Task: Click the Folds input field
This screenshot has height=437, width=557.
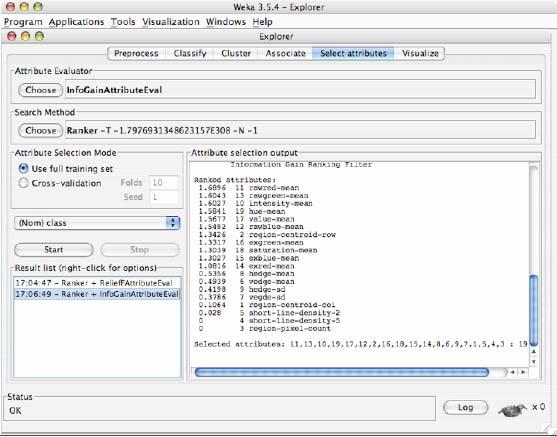Action: tap(164, 183)
